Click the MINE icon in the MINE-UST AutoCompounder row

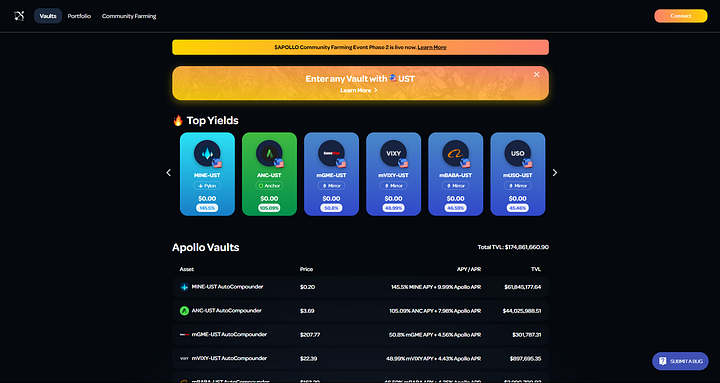184,287
